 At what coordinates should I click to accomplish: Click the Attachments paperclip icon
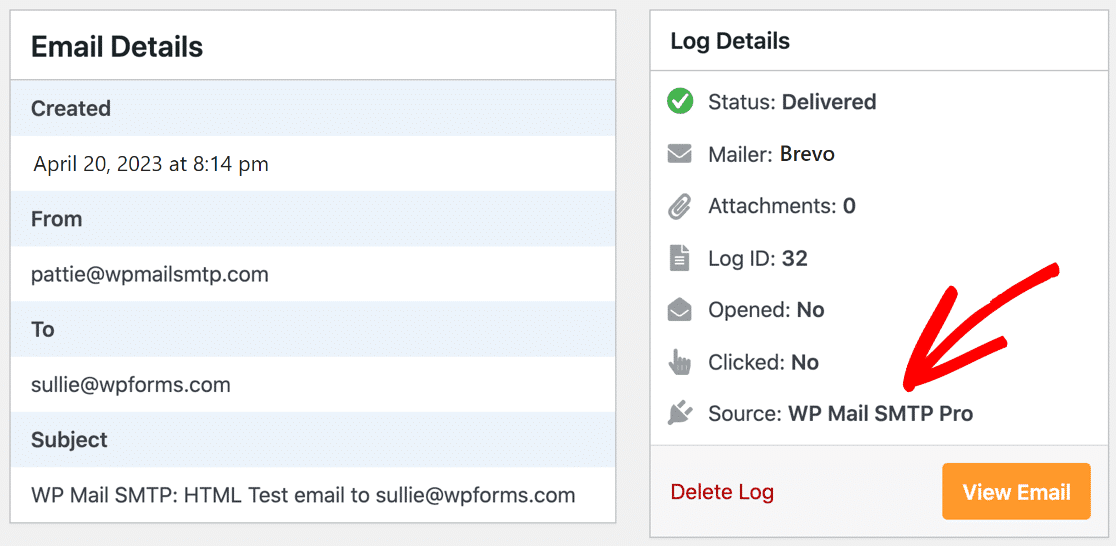click(x=680, y=206)
